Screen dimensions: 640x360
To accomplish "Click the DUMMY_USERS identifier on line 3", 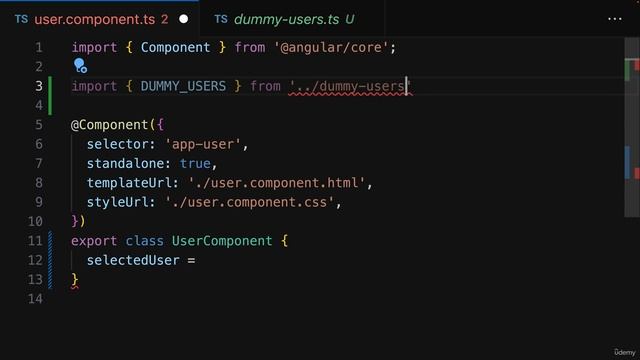I will click(183, 86).
